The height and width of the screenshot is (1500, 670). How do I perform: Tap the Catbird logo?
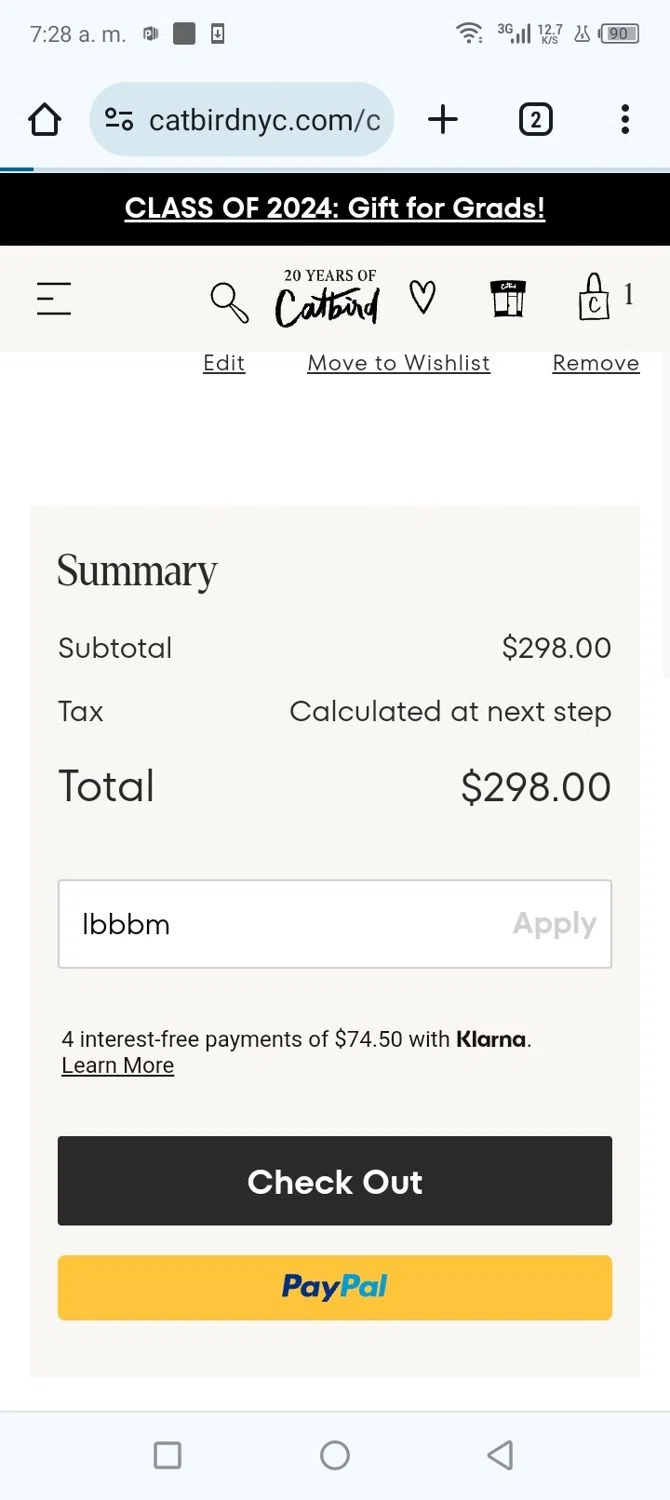point(328,298)
